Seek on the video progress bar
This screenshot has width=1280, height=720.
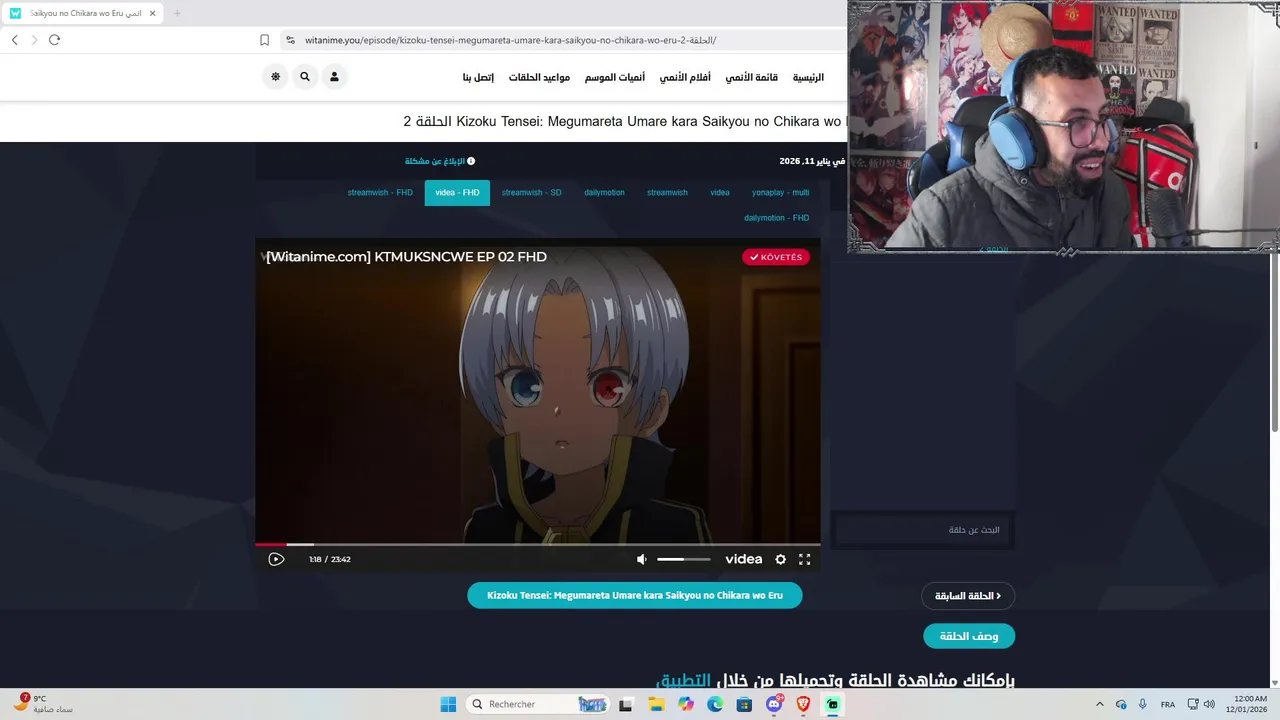537,545
